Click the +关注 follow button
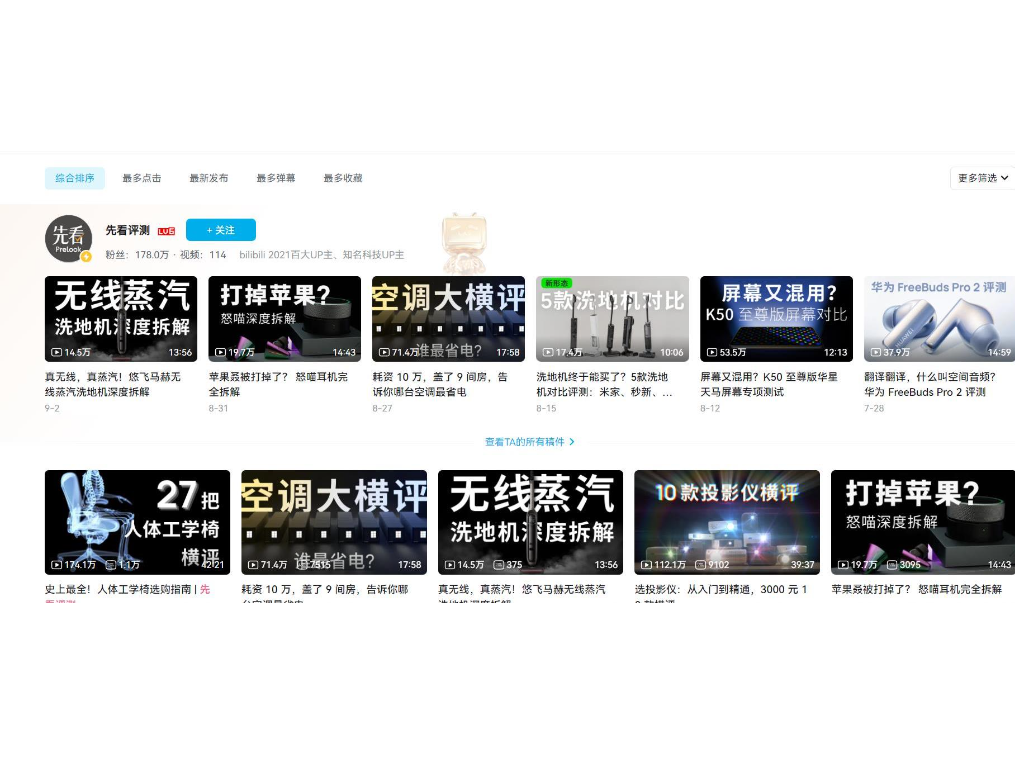The image size is (1015, 761). tap(220, 230)
